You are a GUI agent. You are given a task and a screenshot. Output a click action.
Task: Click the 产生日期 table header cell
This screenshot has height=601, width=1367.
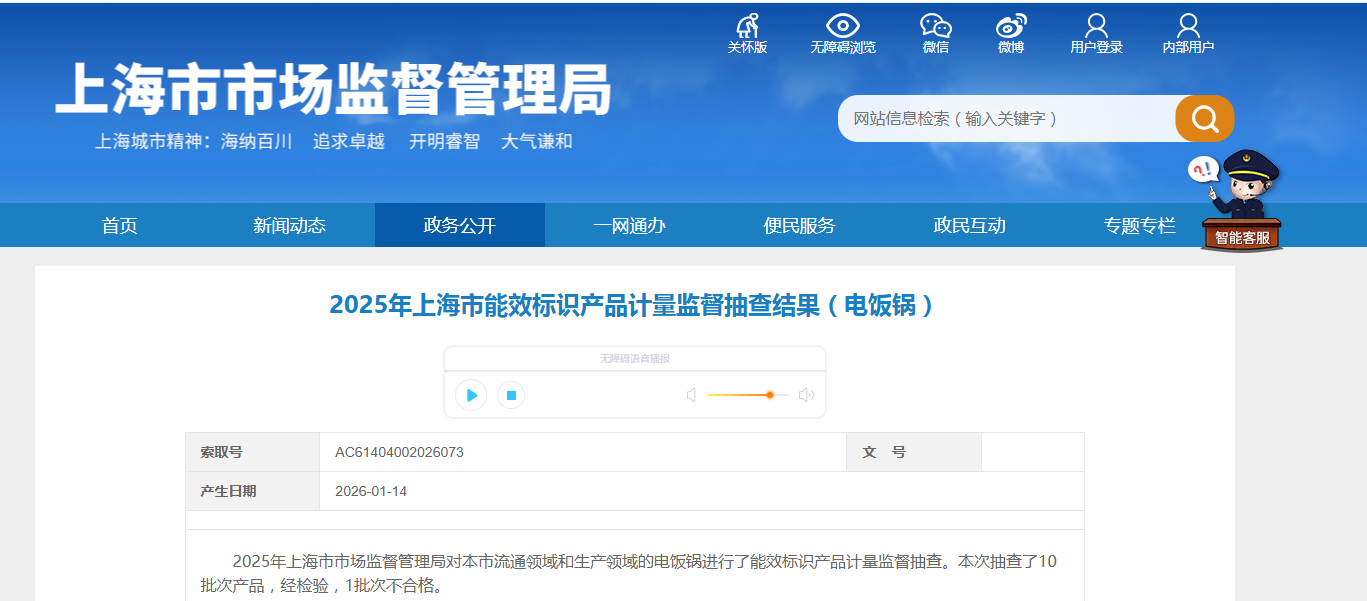pyautogui.click(x=252, y=491)
